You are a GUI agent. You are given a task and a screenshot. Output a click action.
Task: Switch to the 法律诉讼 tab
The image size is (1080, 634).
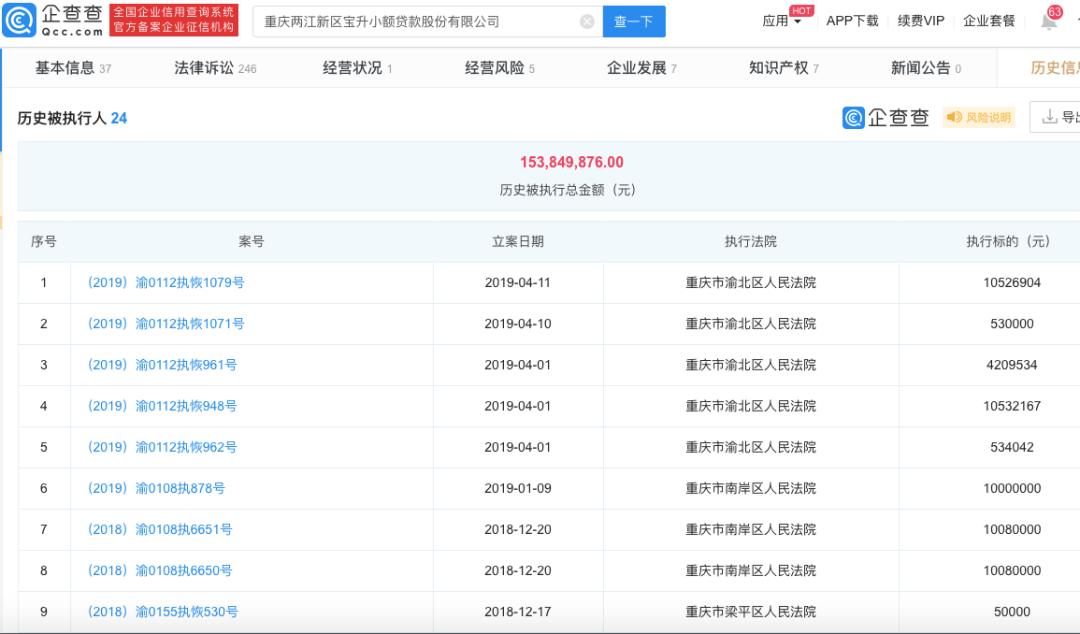pyautogui.click(x=198, y=67)
